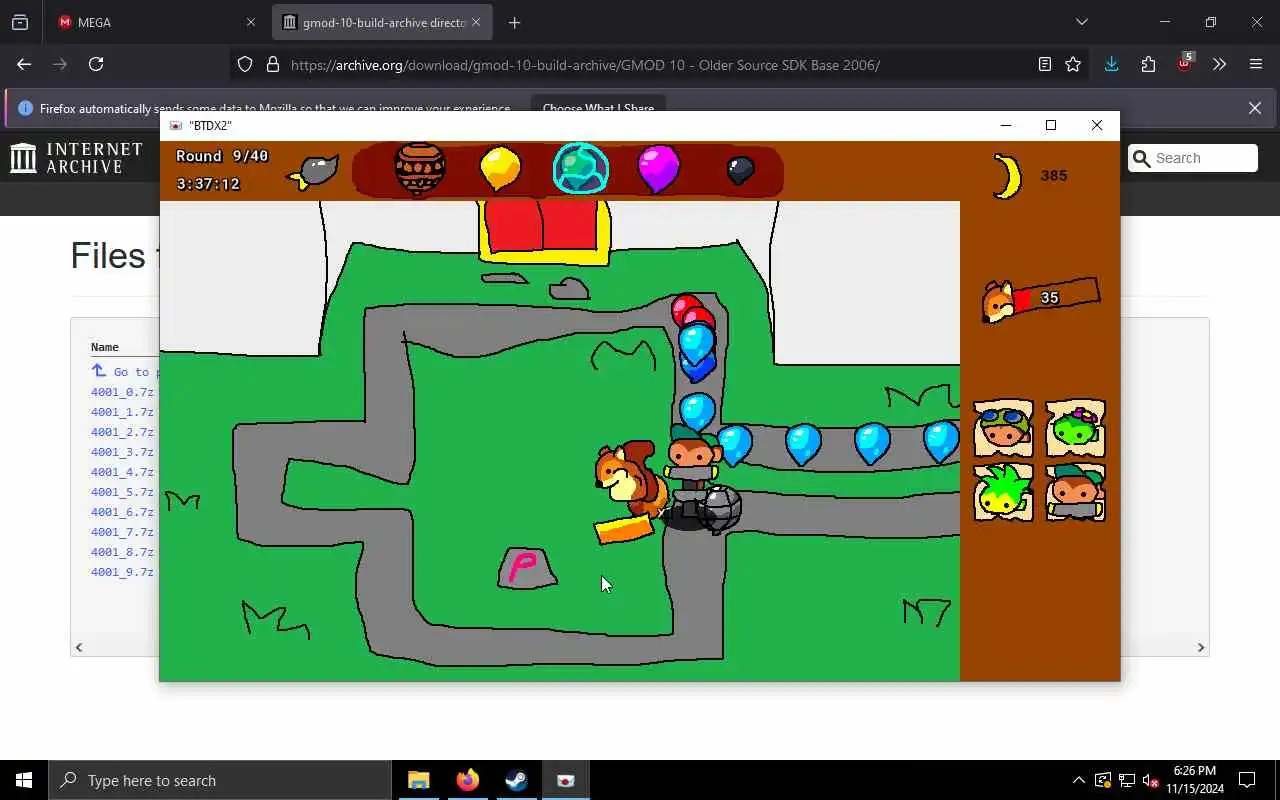The height and width of the screenshot is (800, 1280).
Task: Open the 4001_9.7z file link
Action: (x=122, y=572)
